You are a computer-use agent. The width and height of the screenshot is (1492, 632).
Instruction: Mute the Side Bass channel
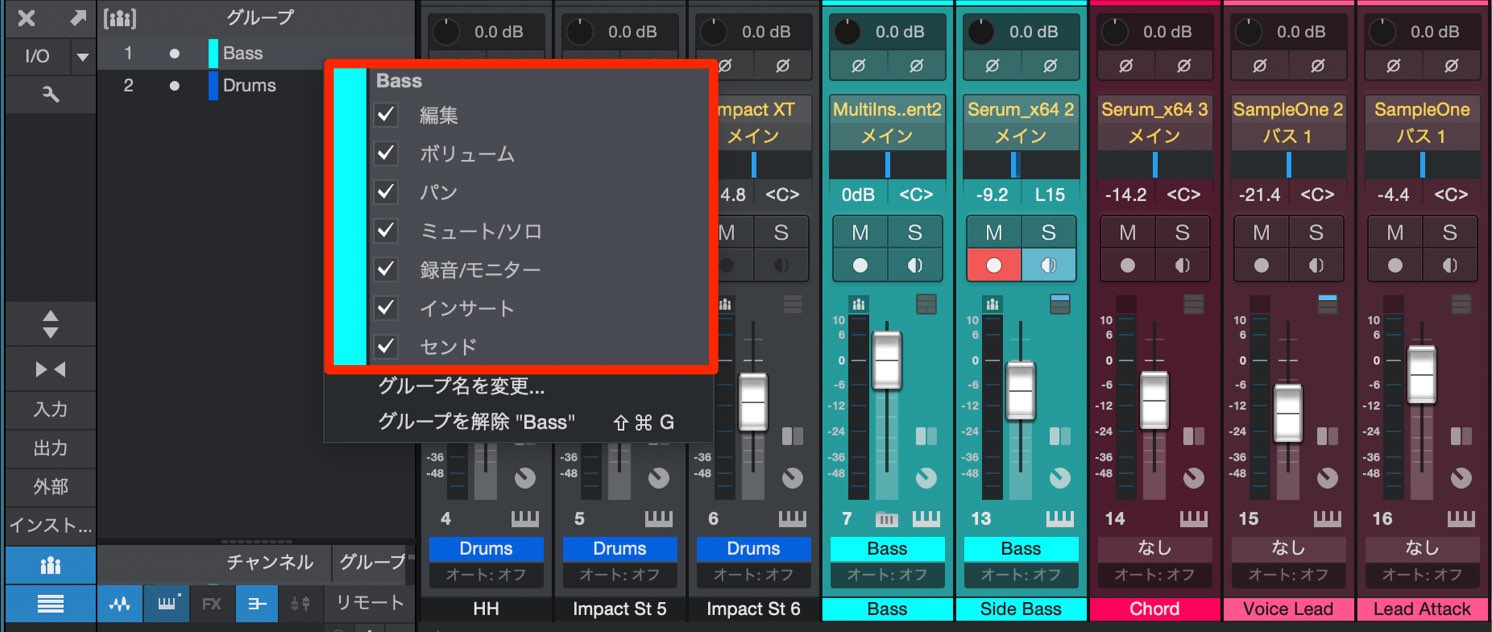(x=993, y=232)
